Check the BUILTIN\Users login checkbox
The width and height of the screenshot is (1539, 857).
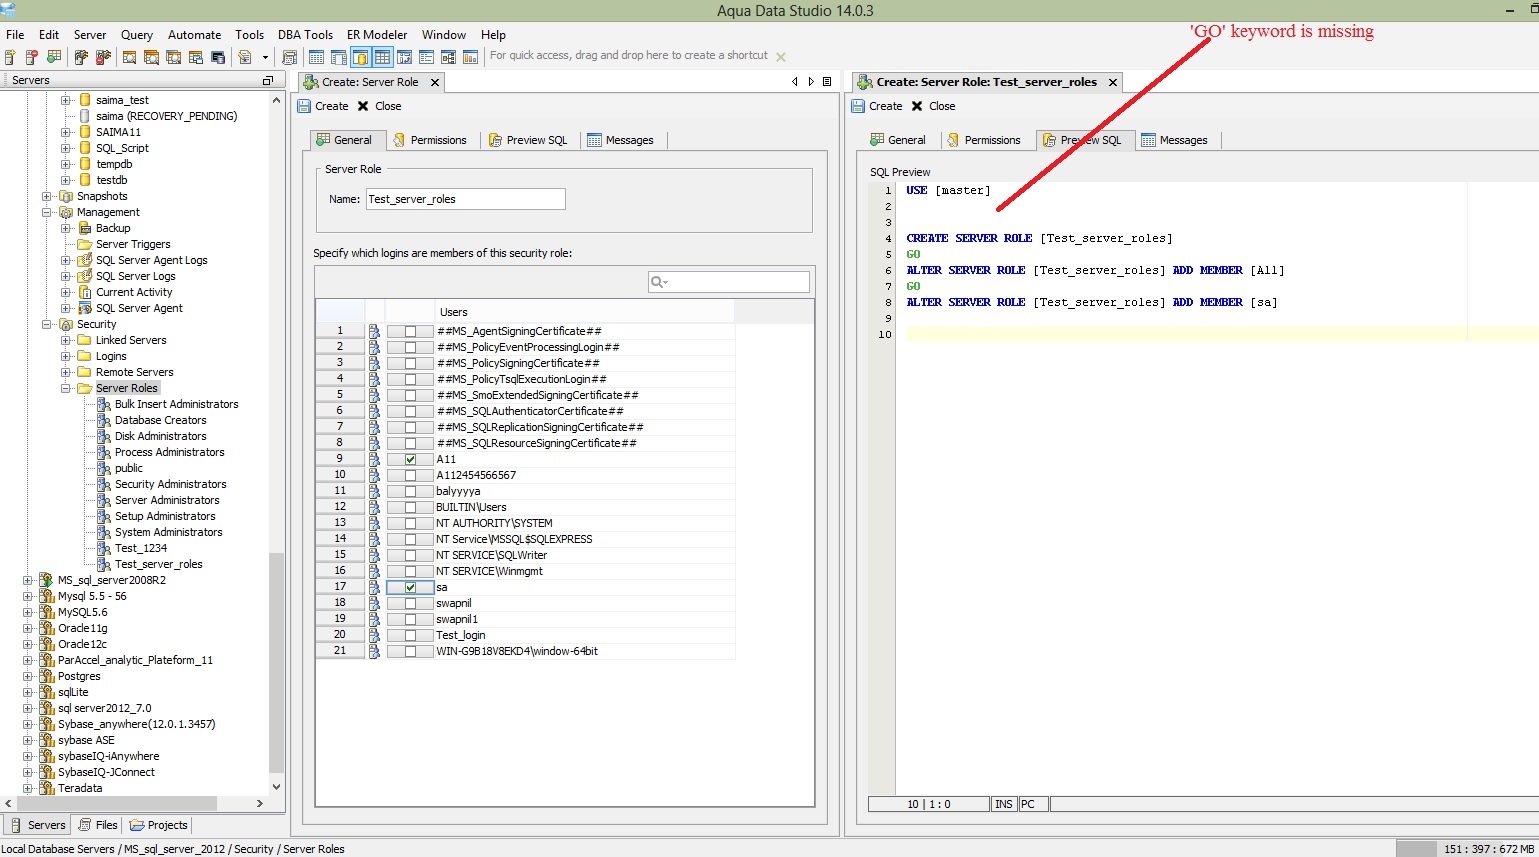pos(410,507)
